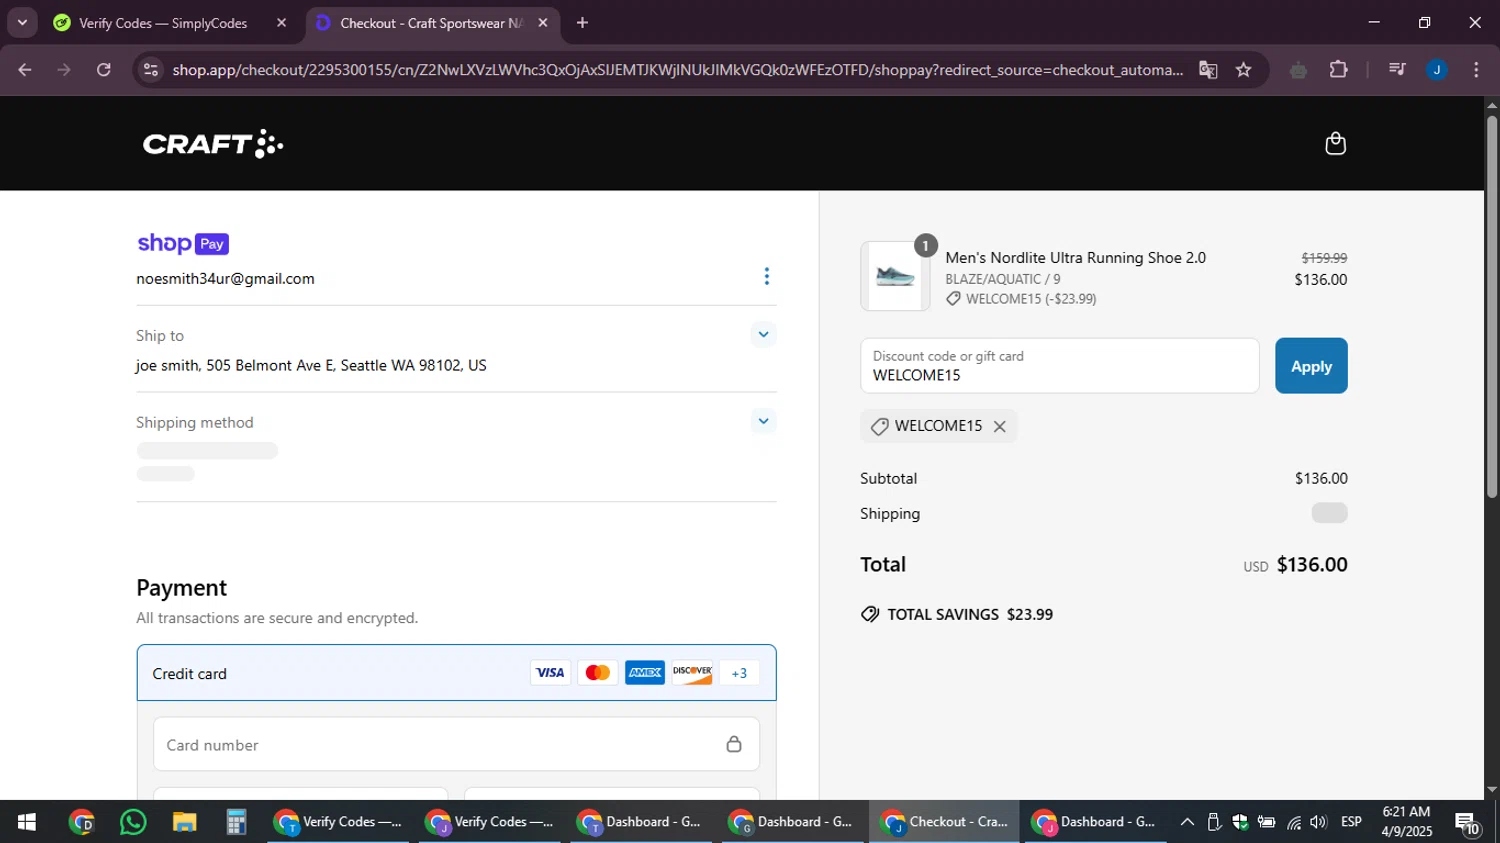Click the Discount code or gift card field
Image resolution: width=1500 pixels, height=843 pixels.
(1059, 366)
